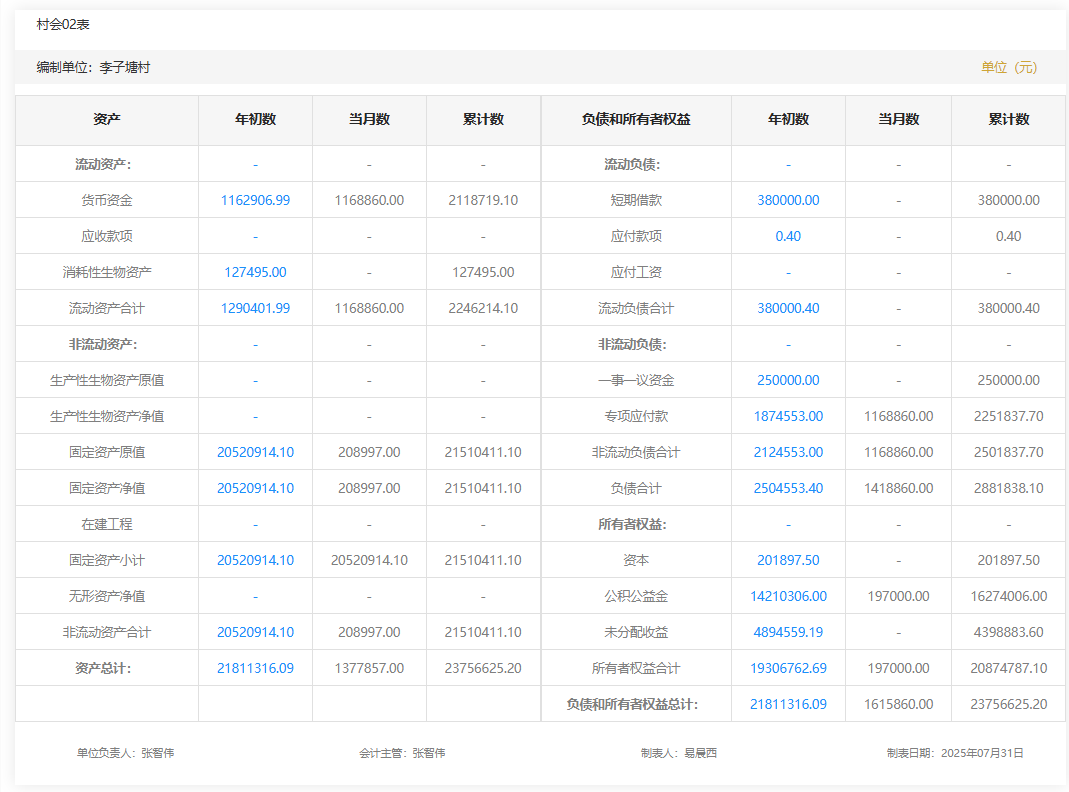This screenshot has width=1069, height=792.
Task: Click 所有者权益合计 value 19306762.69
Action: pos(788,668)
